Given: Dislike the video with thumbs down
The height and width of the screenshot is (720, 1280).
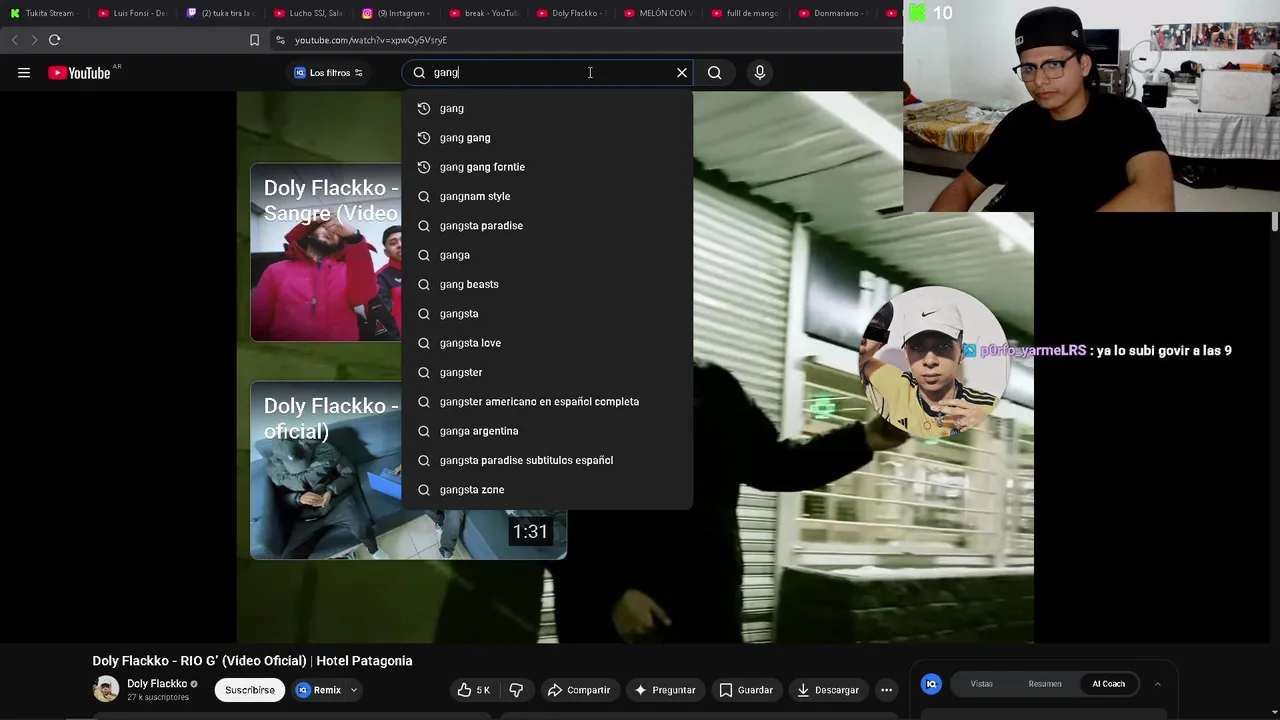Looking at the screenshot, I should point(516,690).
